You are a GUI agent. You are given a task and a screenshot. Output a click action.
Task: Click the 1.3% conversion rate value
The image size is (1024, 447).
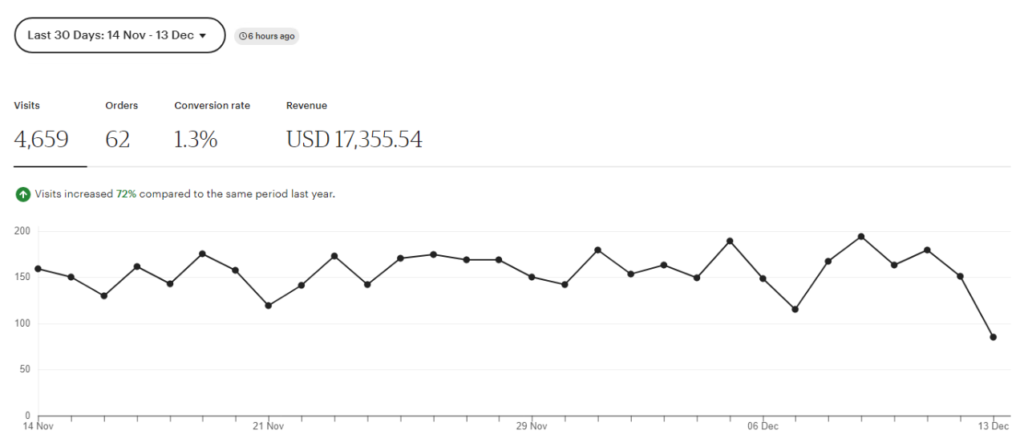pos(195,139)
